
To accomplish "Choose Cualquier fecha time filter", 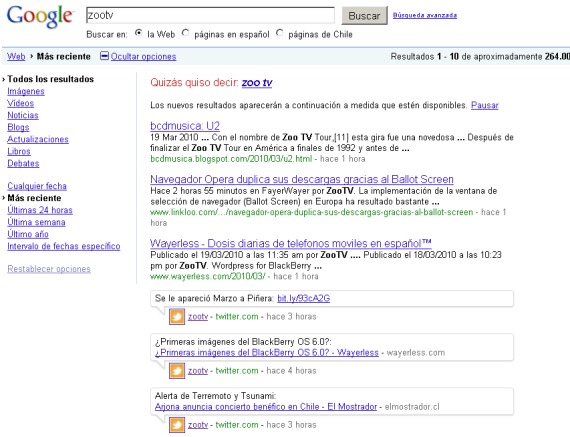I will 37,186.
